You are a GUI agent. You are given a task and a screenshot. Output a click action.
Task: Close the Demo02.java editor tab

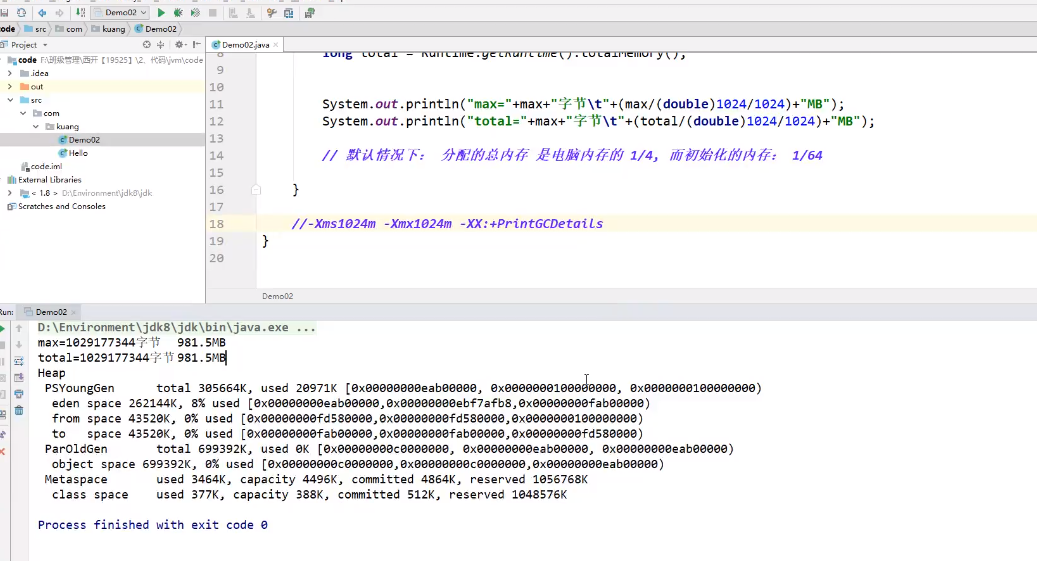pos(276,45)
